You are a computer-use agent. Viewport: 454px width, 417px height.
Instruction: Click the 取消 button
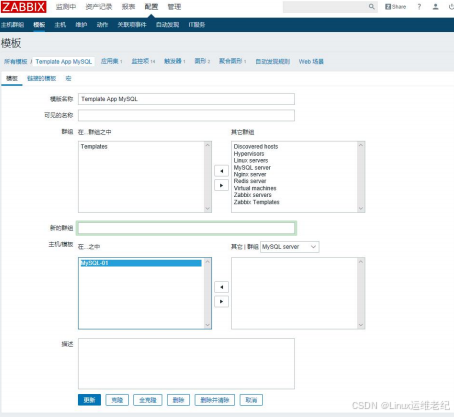coord(251,400)
